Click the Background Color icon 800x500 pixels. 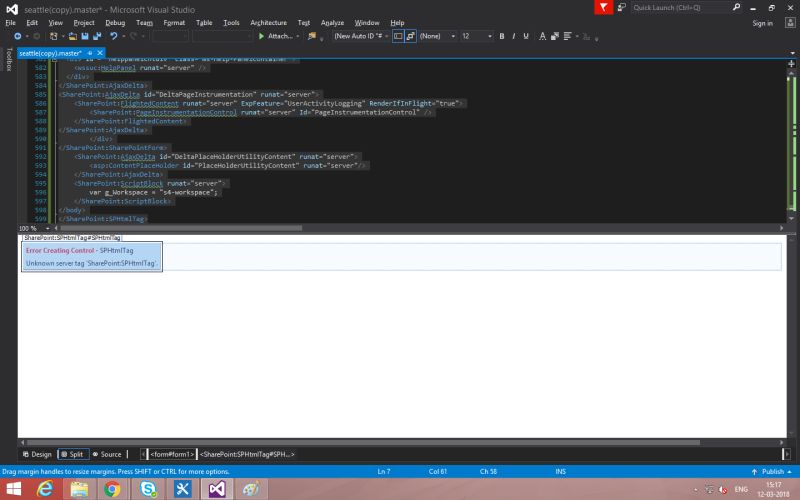click(x=555, y=36)
